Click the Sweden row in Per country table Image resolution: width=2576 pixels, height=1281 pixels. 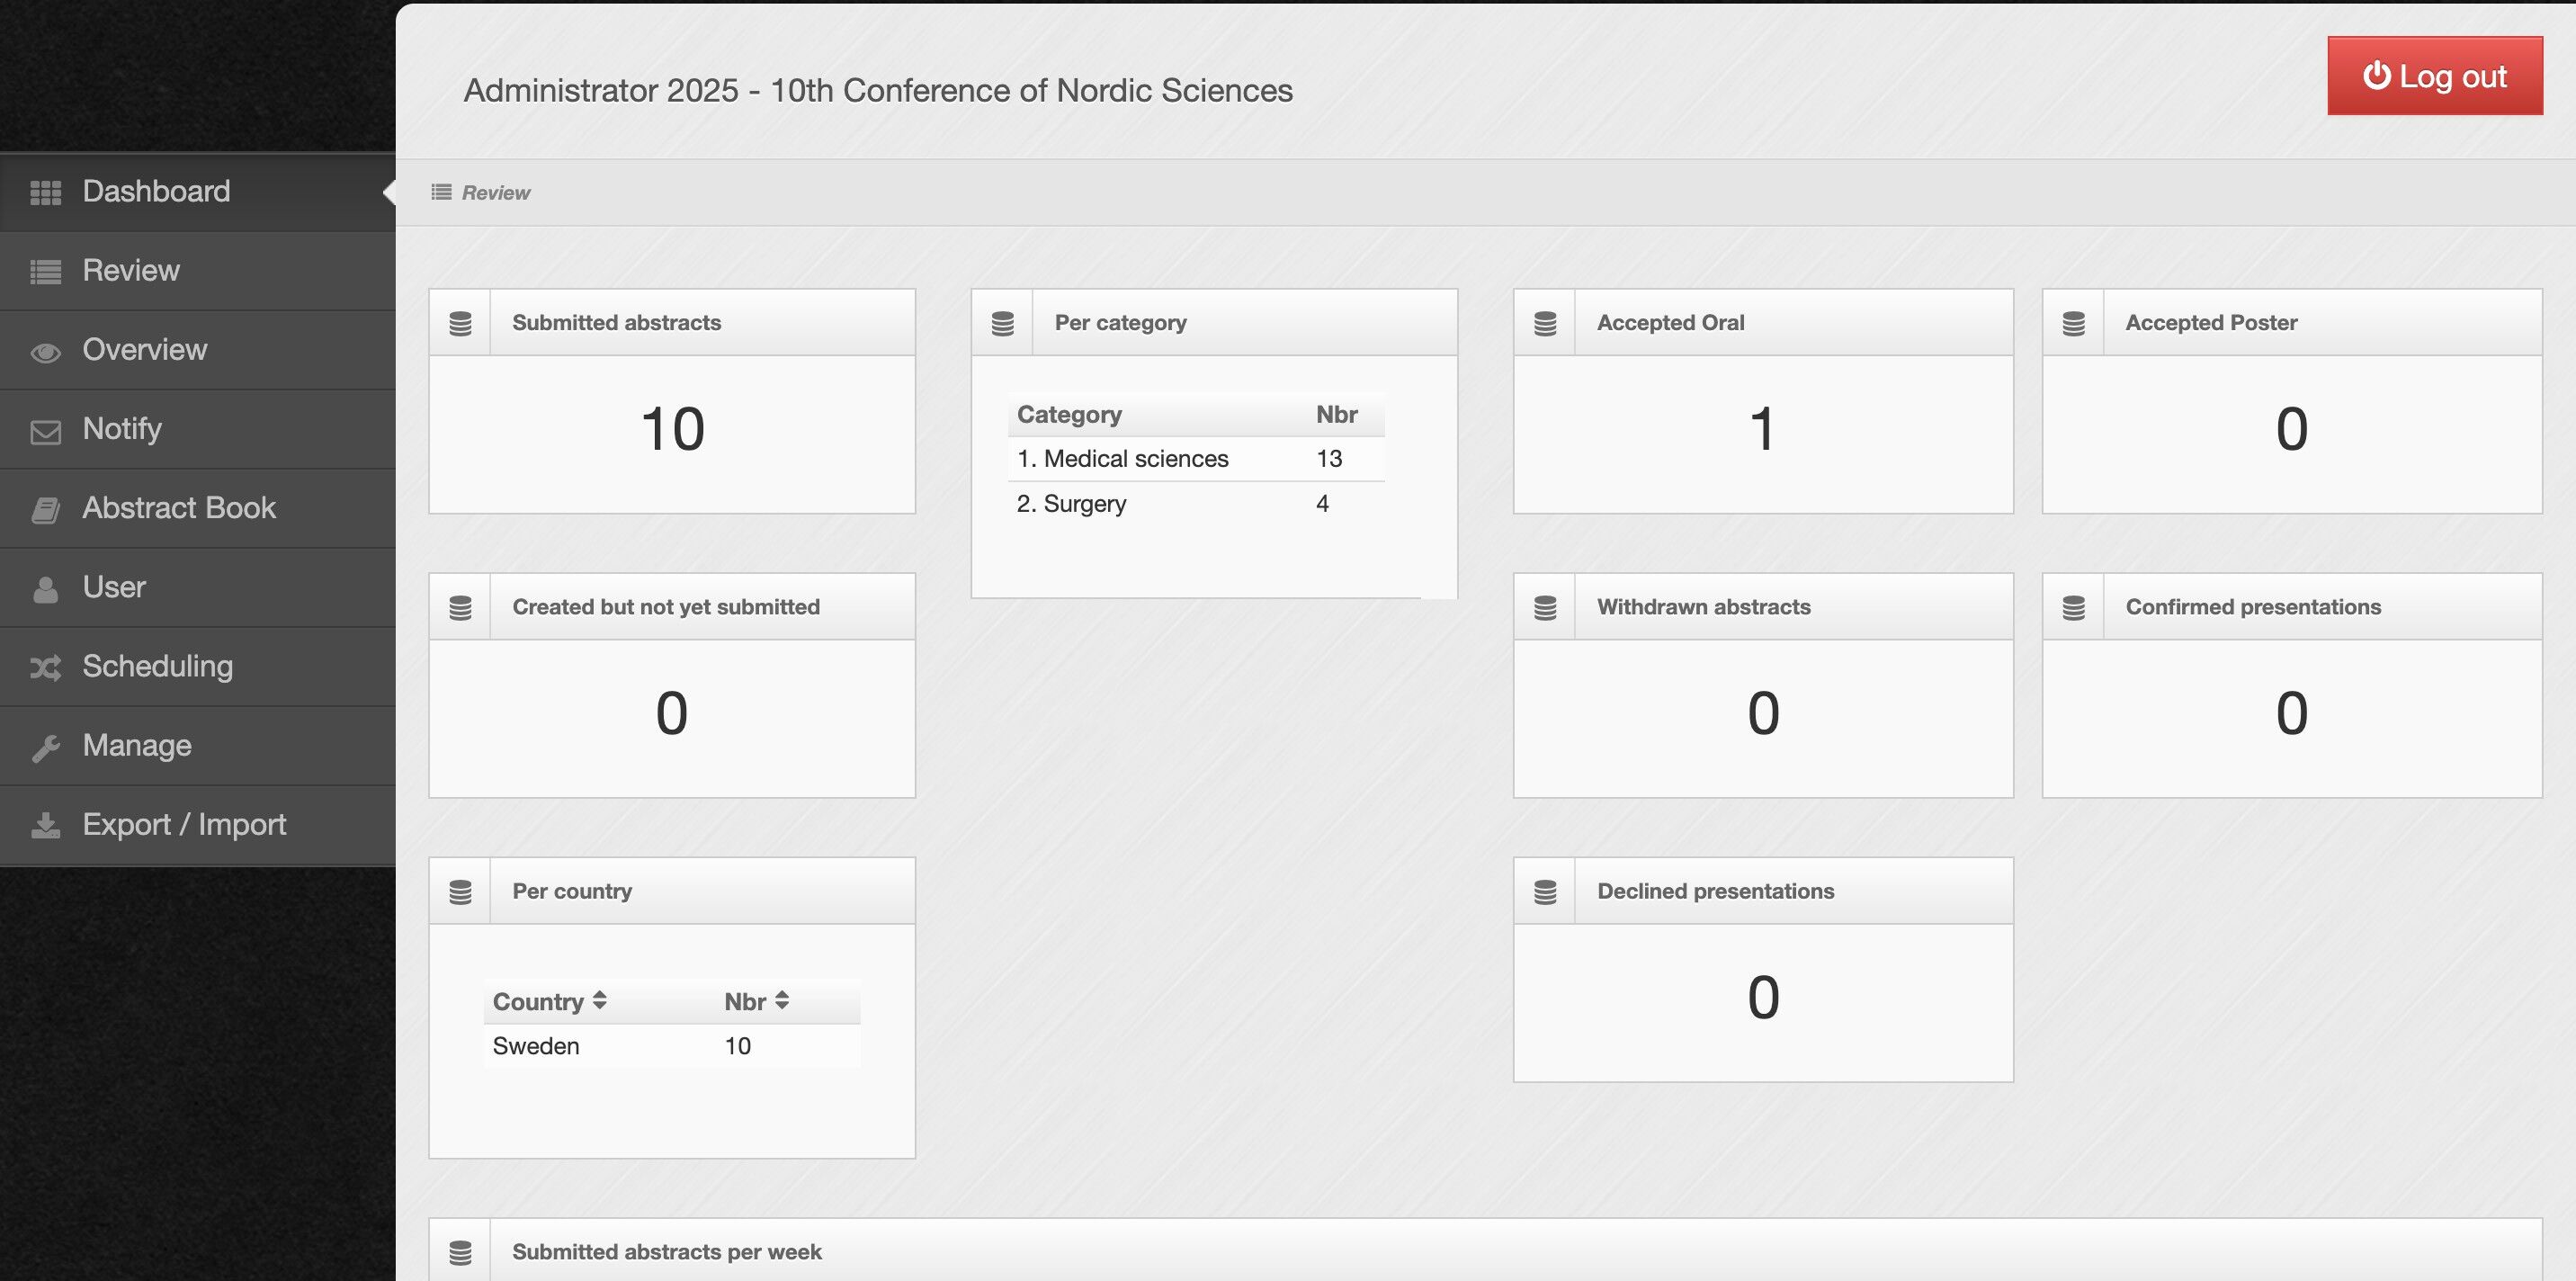tap(536, 1046)
